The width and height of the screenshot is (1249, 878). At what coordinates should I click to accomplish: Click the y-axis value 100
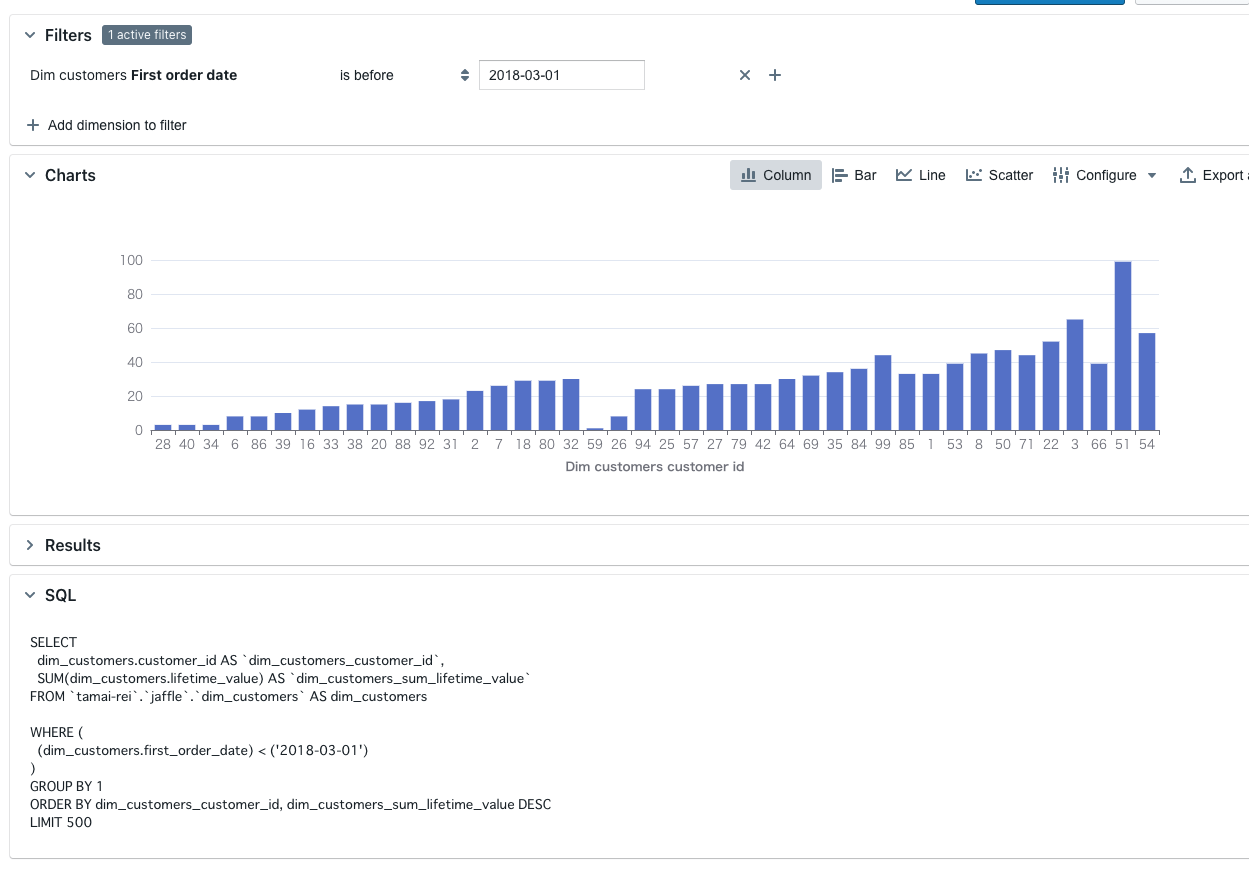(132, 260)
